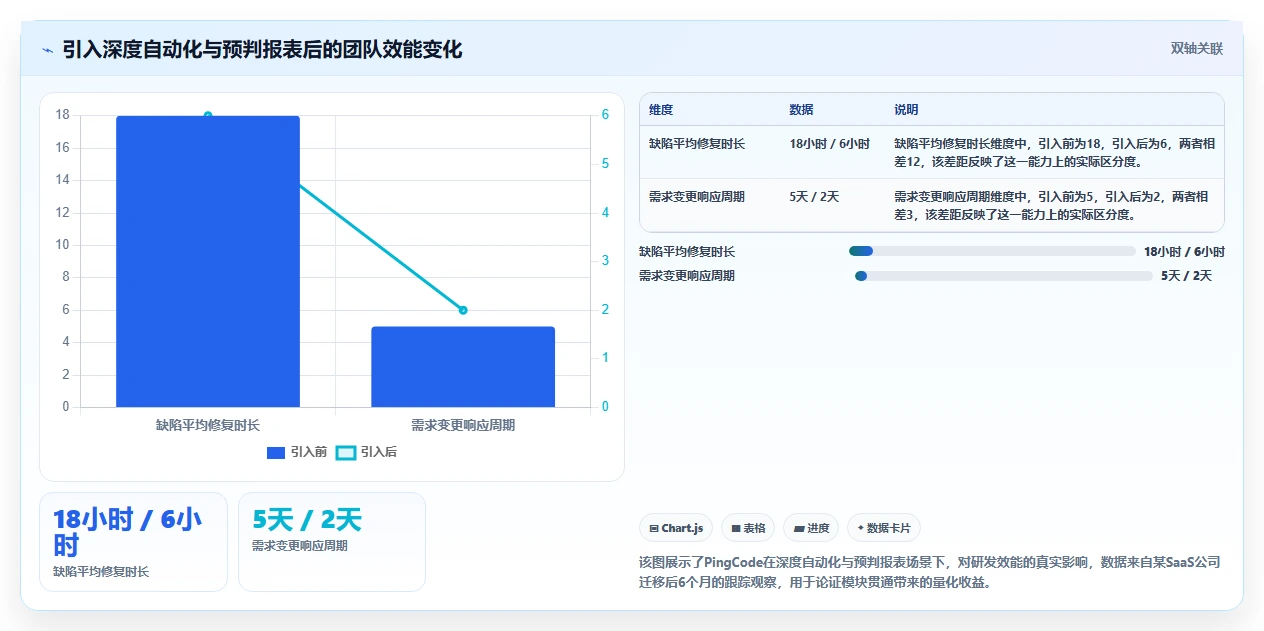Click the 数据 column header
Viewport: 1264px width, 631px height.
801,110
